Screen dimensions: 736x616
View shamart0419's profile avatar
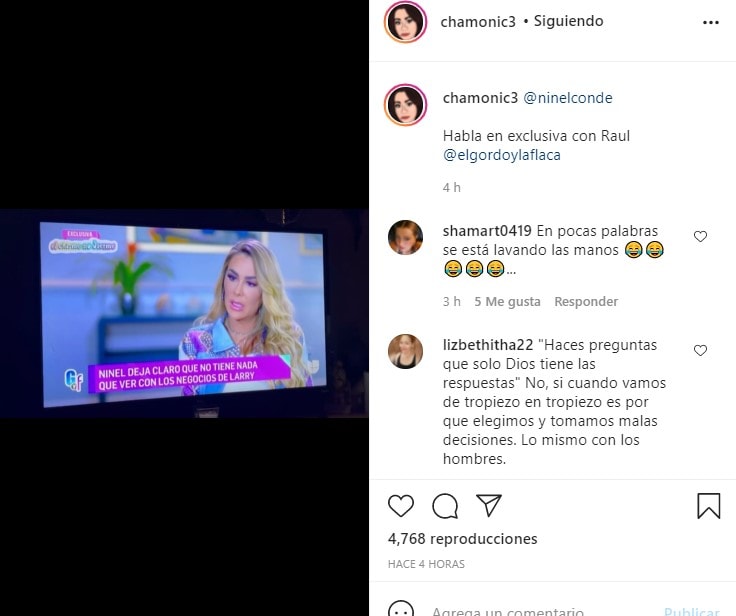coord(406,237)
